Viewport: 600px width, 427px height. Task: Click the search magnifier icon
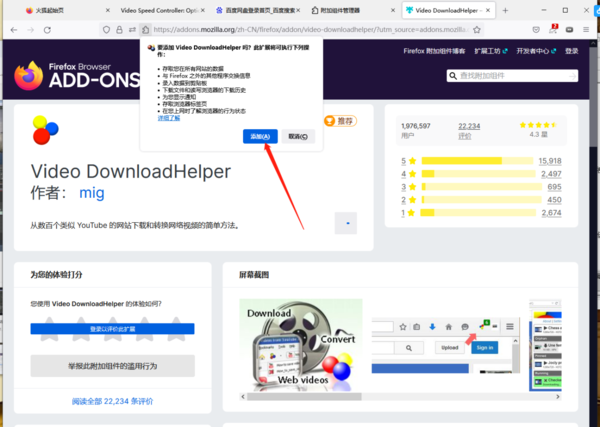(453, 76)
